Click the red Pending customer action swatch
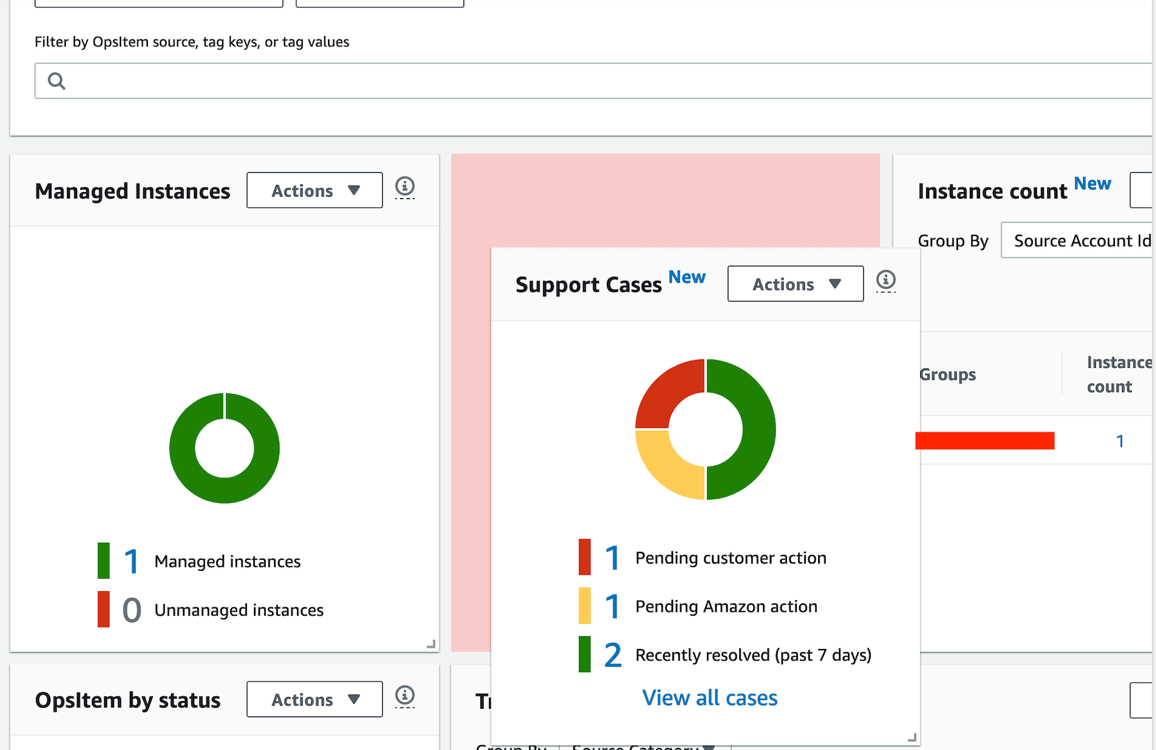This screenshot has height=750, width=1156. [x=584, y=557]
